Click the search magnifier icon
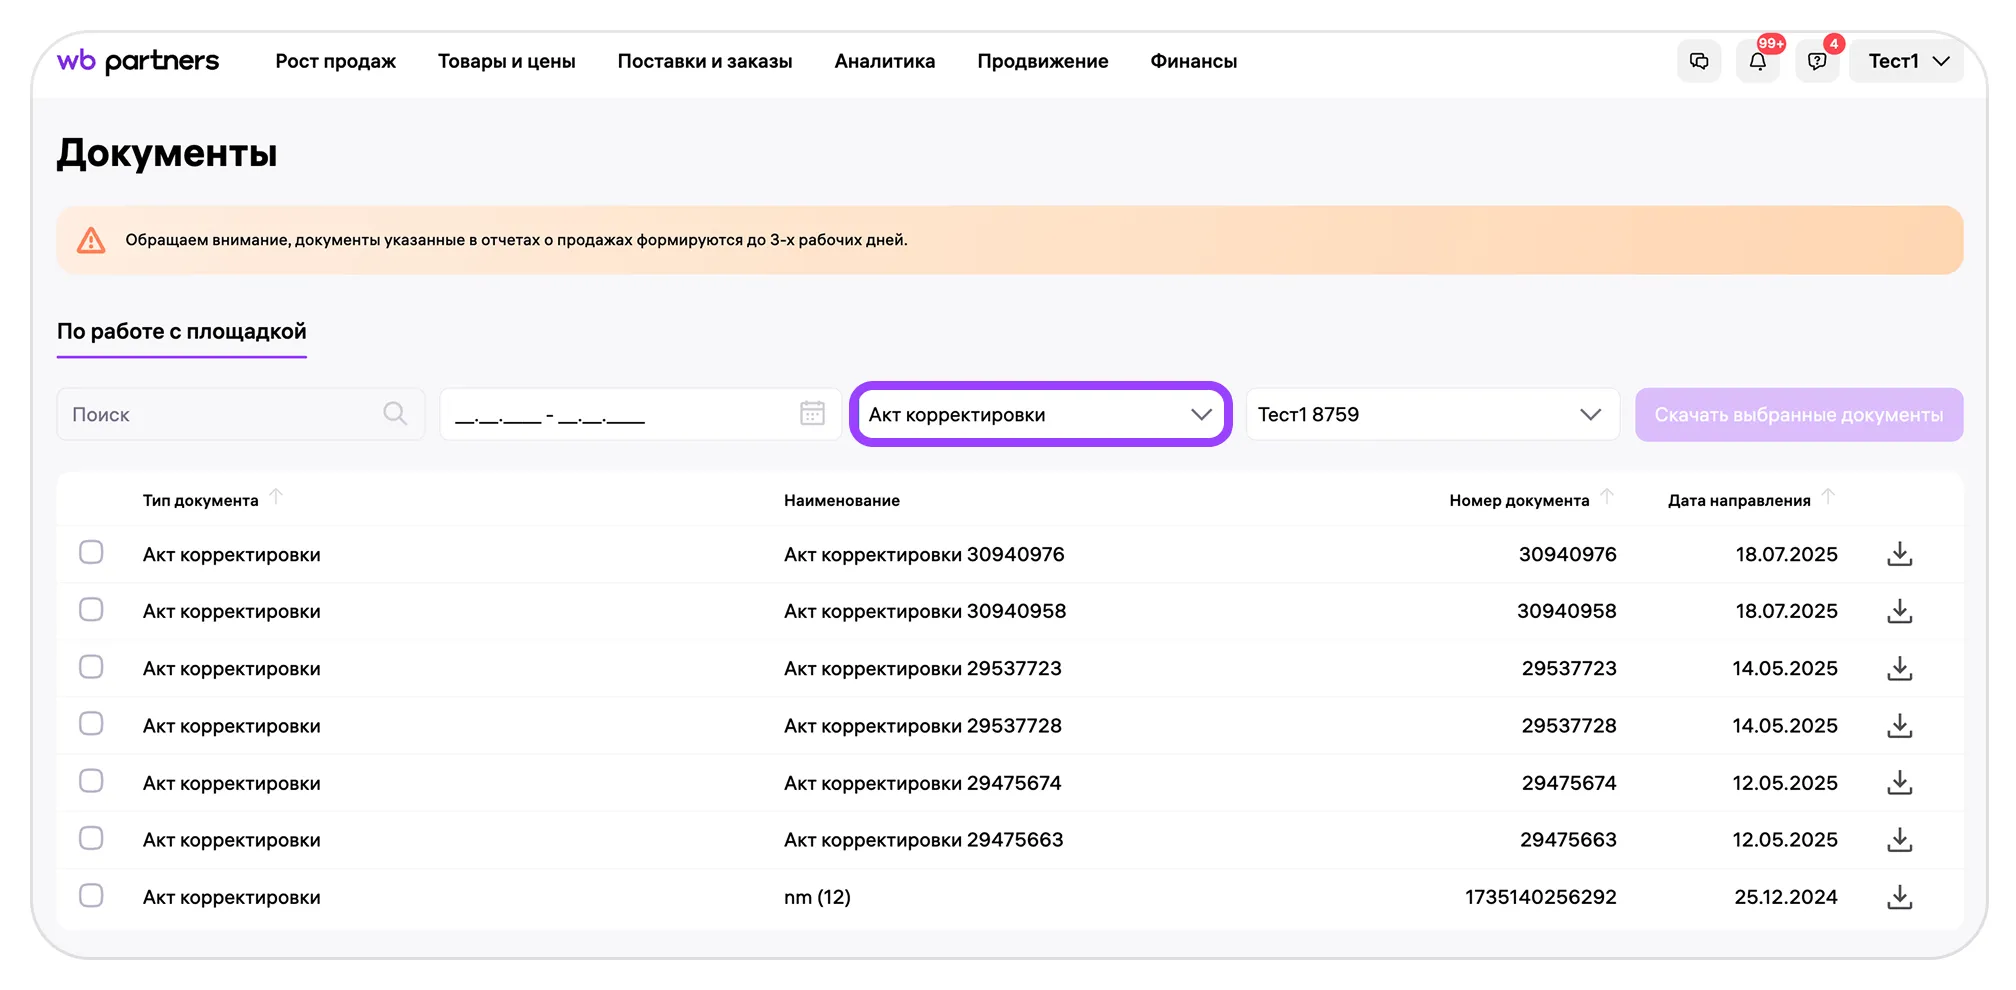 pyautogui.click(x=395, y=413)
